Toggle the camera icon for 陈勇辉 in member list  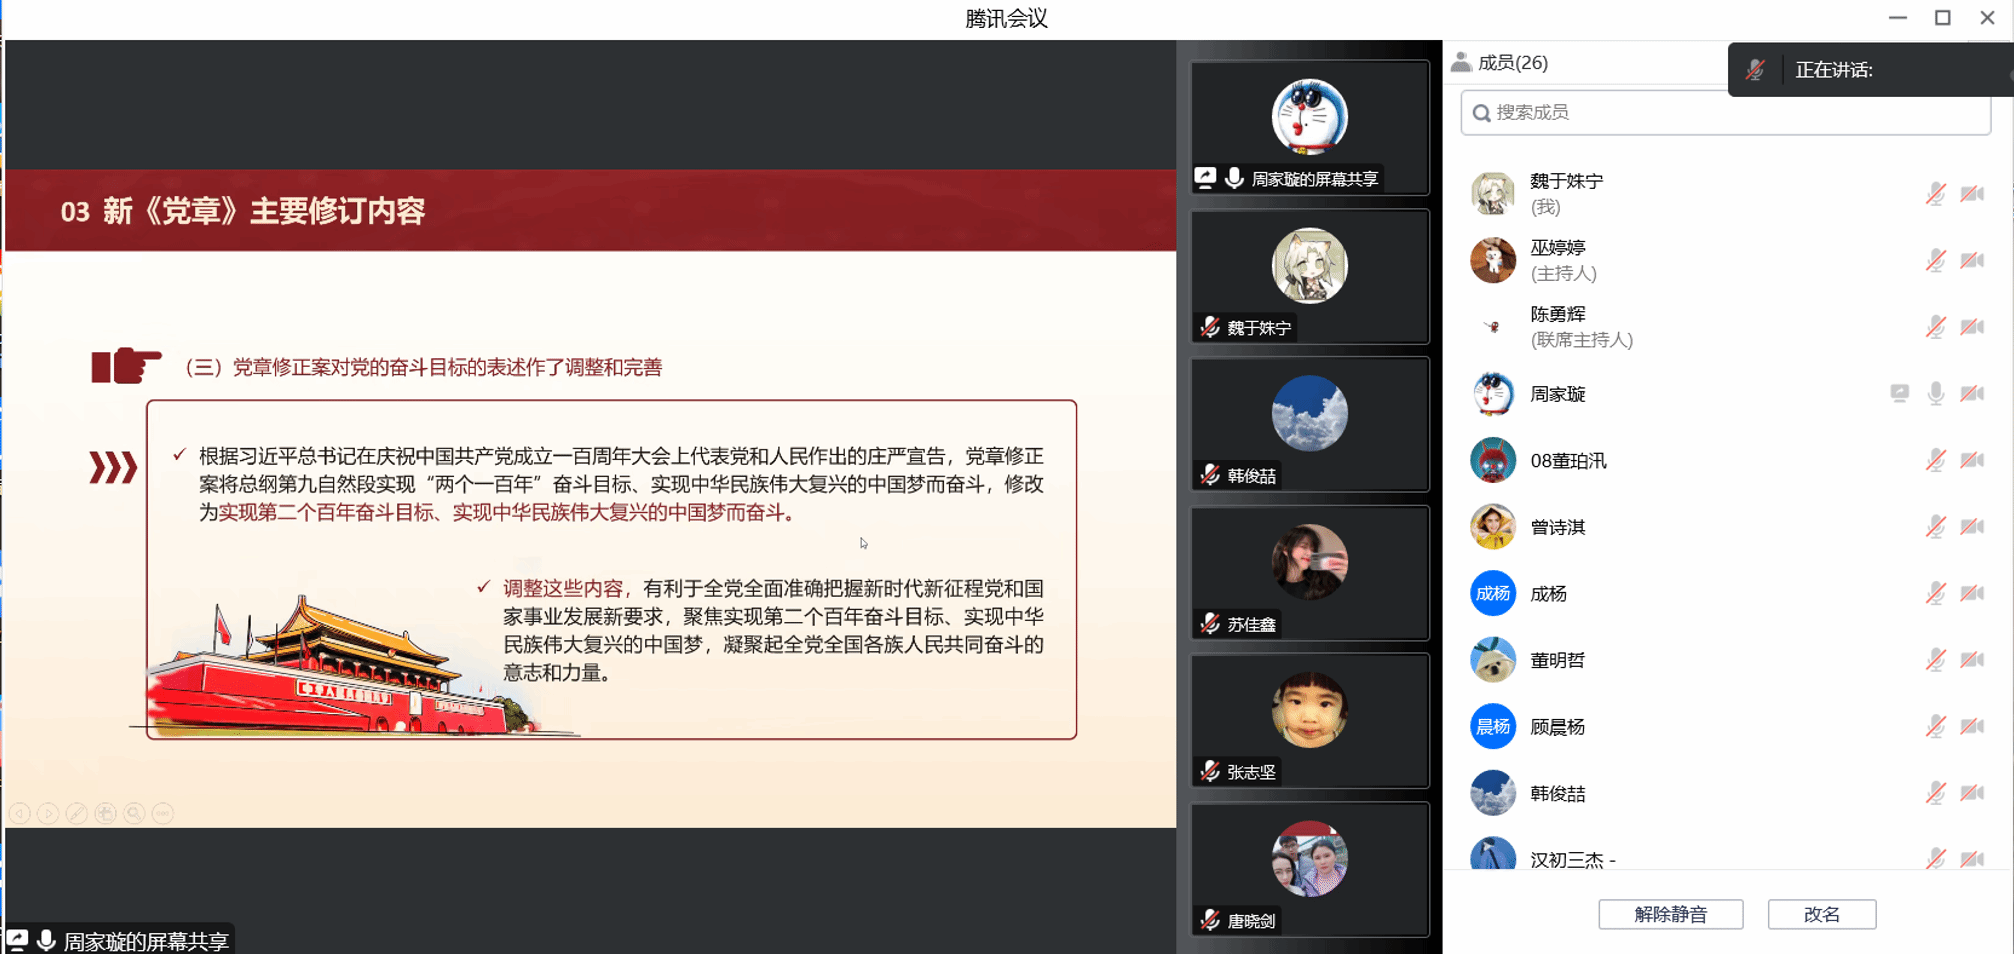point(1972,327)
